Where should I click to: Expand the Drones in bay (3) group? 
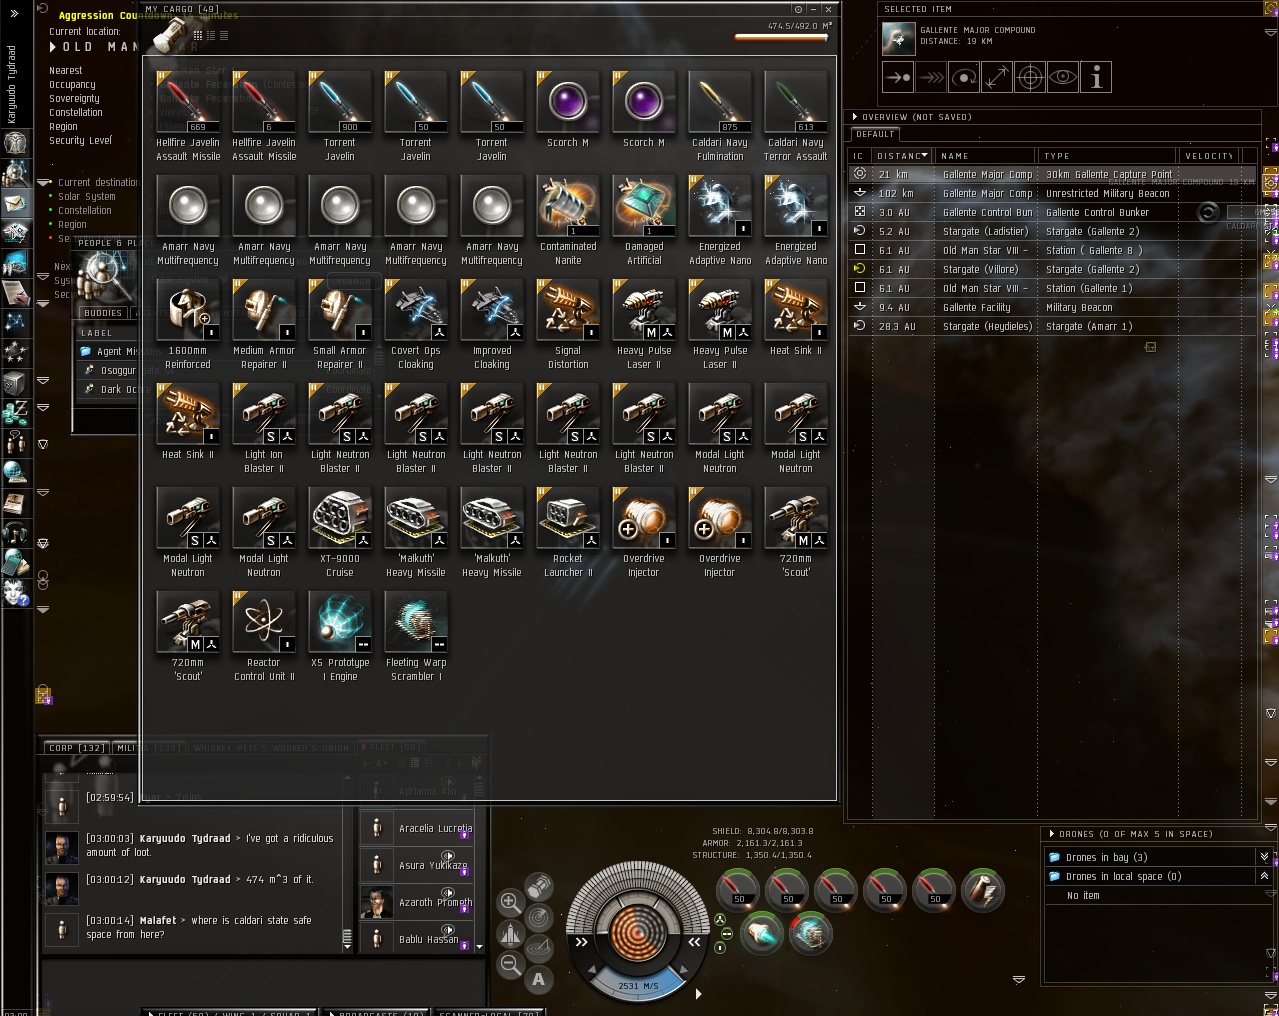1264,857
